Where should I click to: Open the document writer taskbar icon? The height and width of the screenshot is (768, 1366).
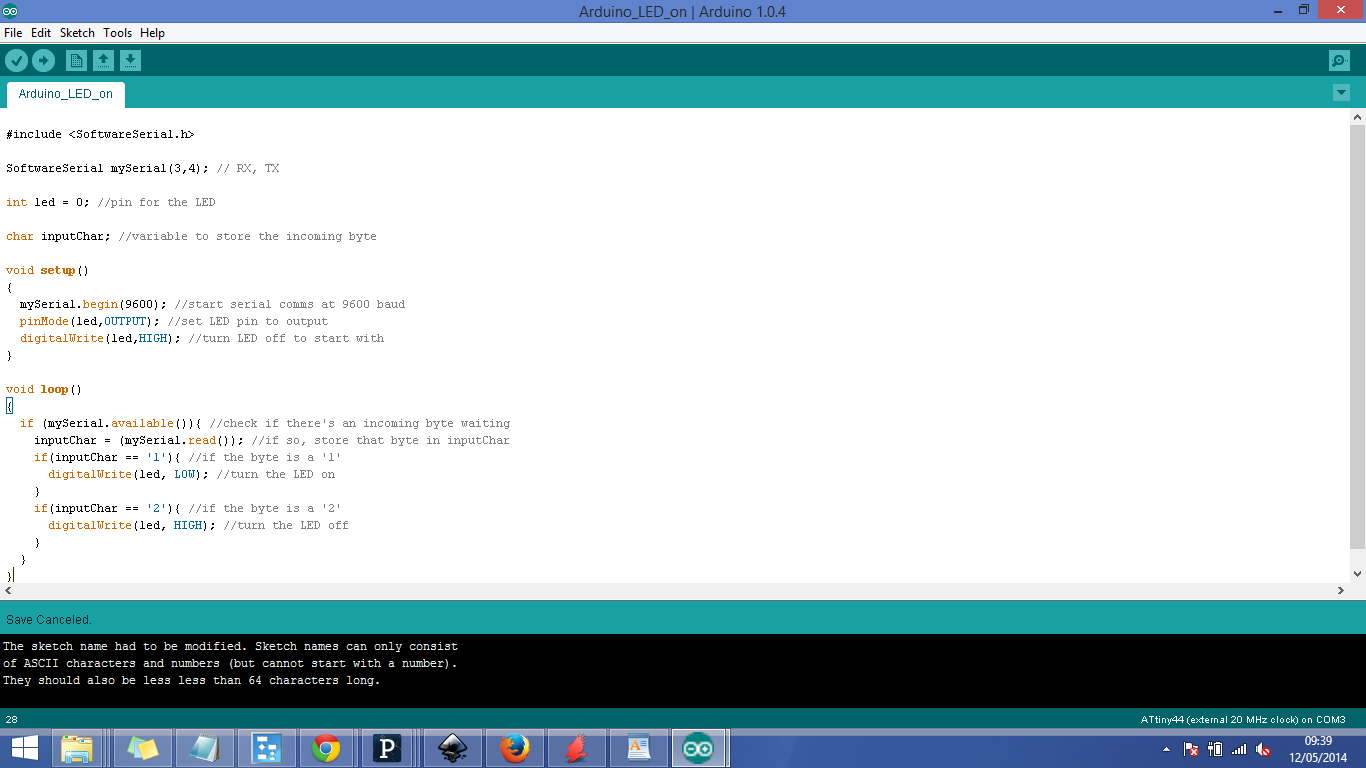[x=639, y=748]
